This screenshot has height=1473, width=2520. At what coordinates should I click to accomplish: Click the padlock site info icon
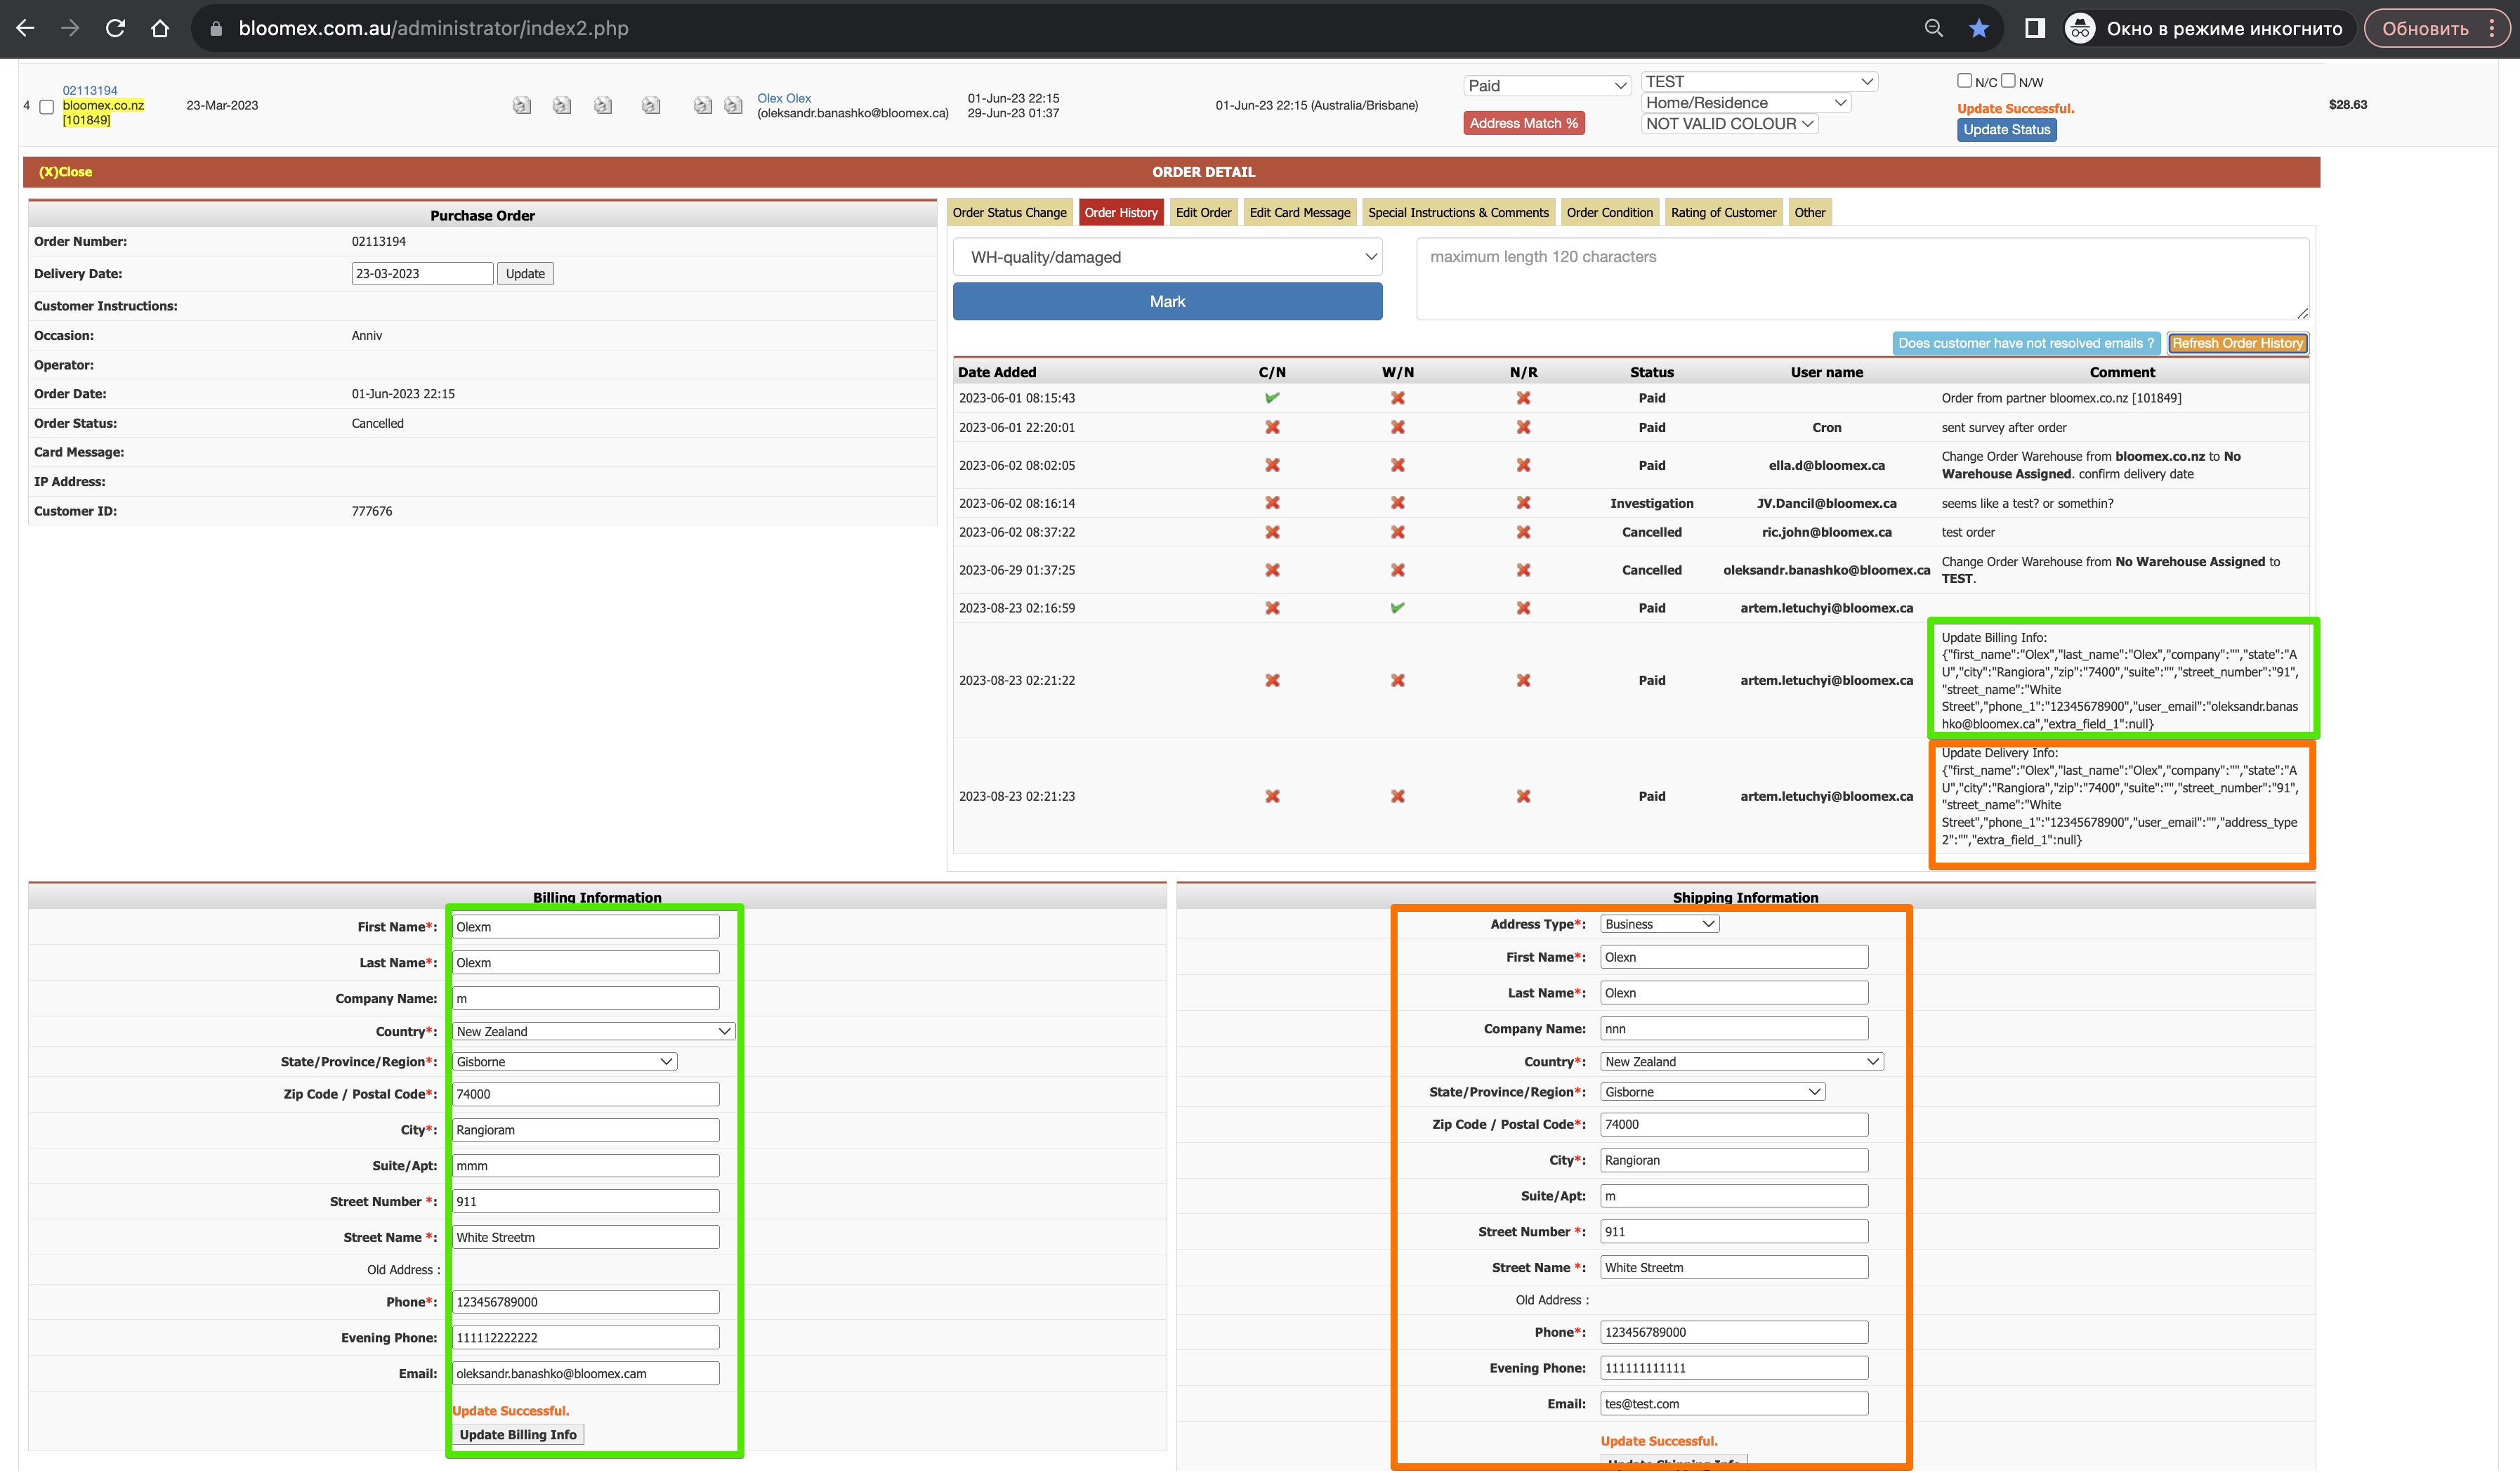pyautogui.click(x=215, y=29)
